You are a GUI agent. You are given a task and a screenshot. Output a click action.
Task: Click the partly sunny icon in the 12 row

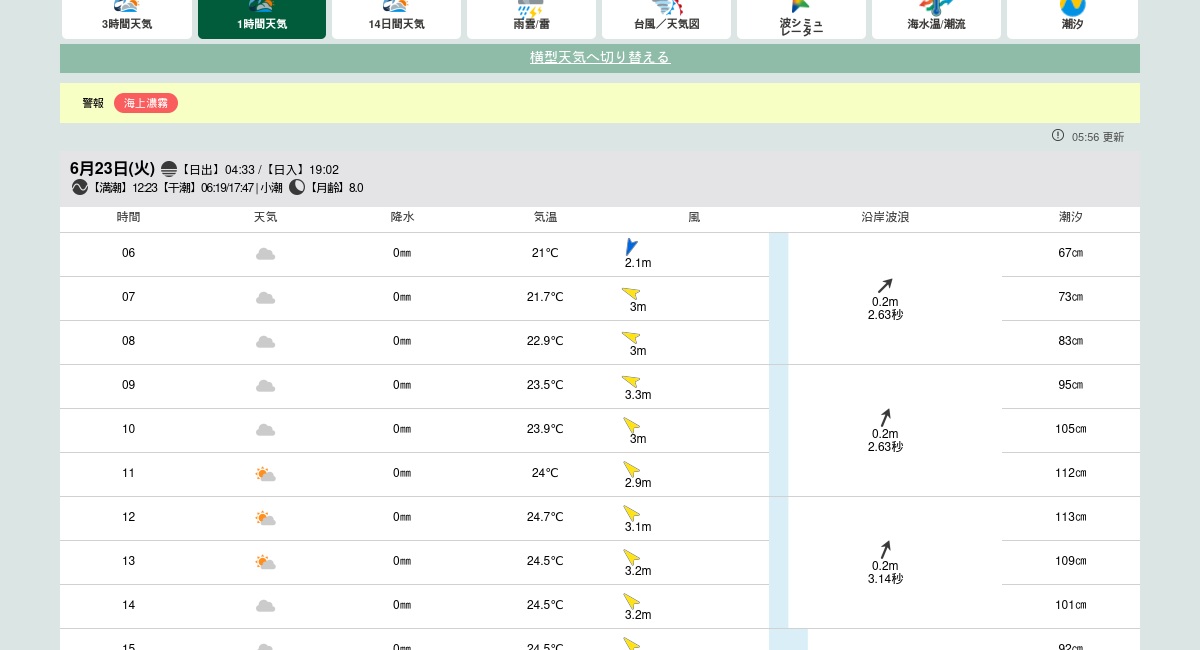265,518
